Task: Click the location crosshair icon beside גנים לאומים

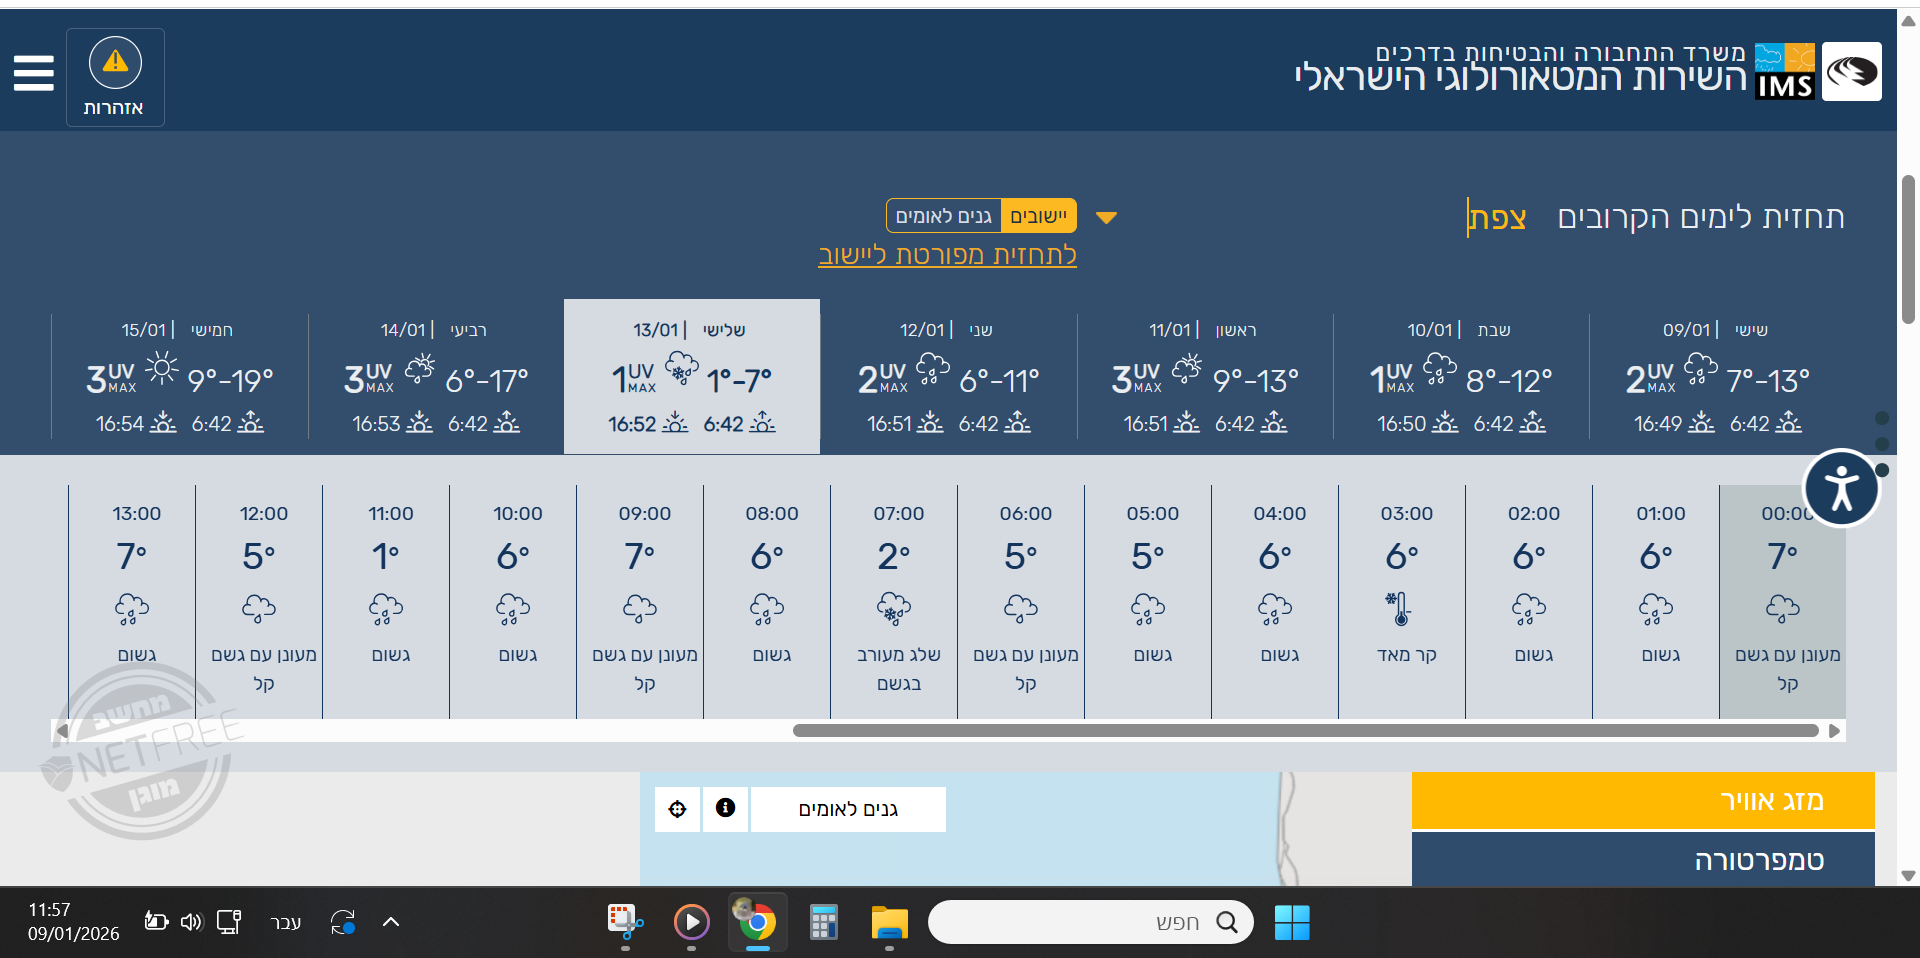Action: point(677,809)
